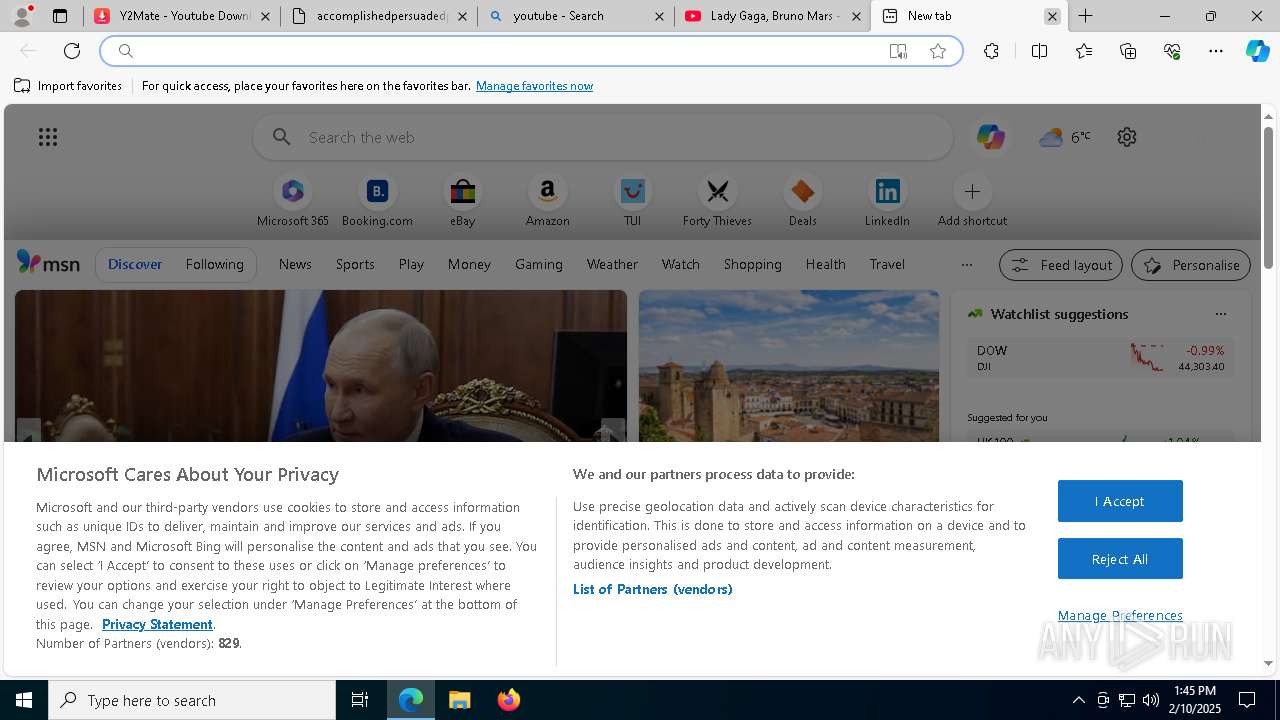This screenshot has height=720, width=1280.
Task: Select the Following feed tab
Action: pyautogui.click(x=214, y=264)
